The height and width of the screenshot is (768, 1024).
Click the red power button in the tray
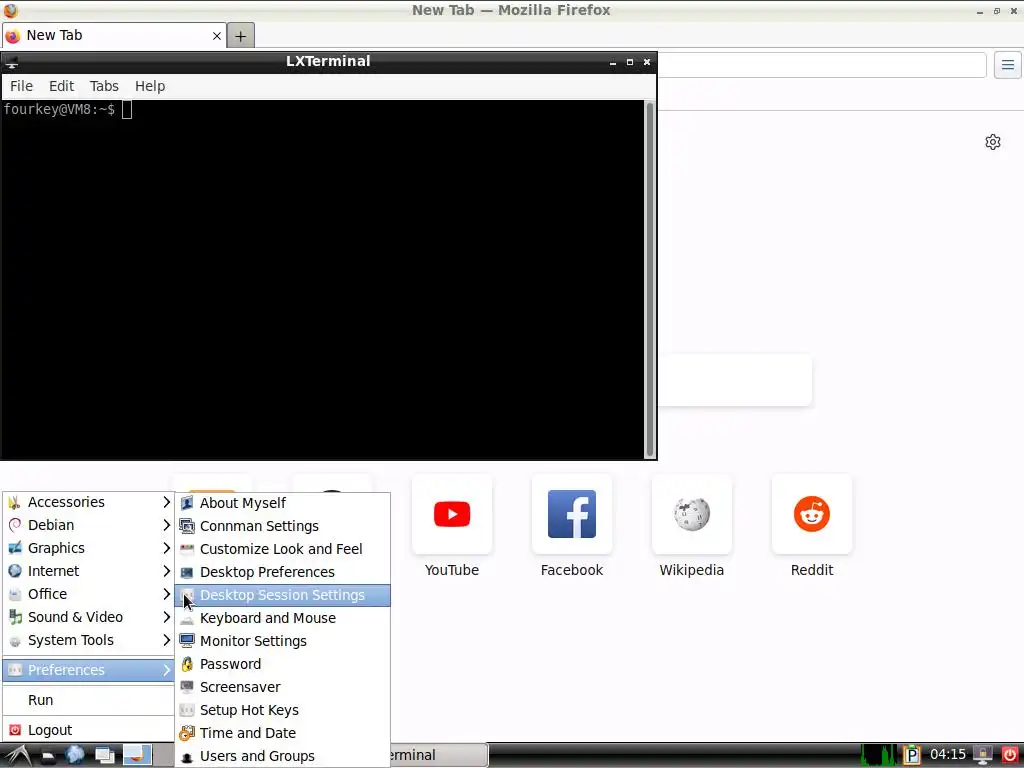(1009, 756)
